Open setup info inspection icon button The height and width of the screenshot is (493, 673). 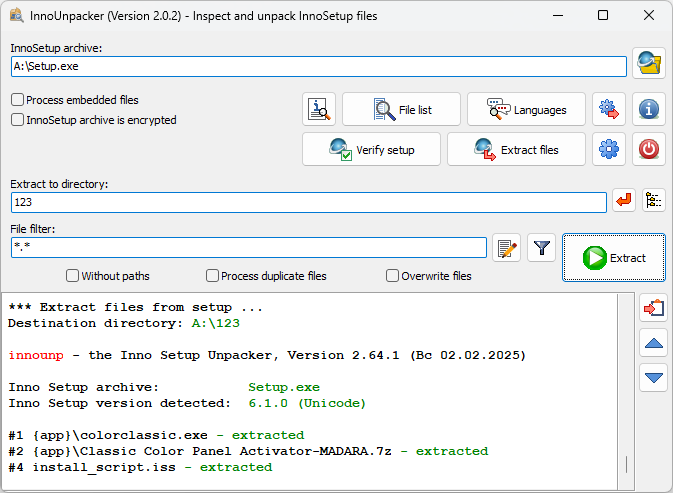[x=319, y=109]
